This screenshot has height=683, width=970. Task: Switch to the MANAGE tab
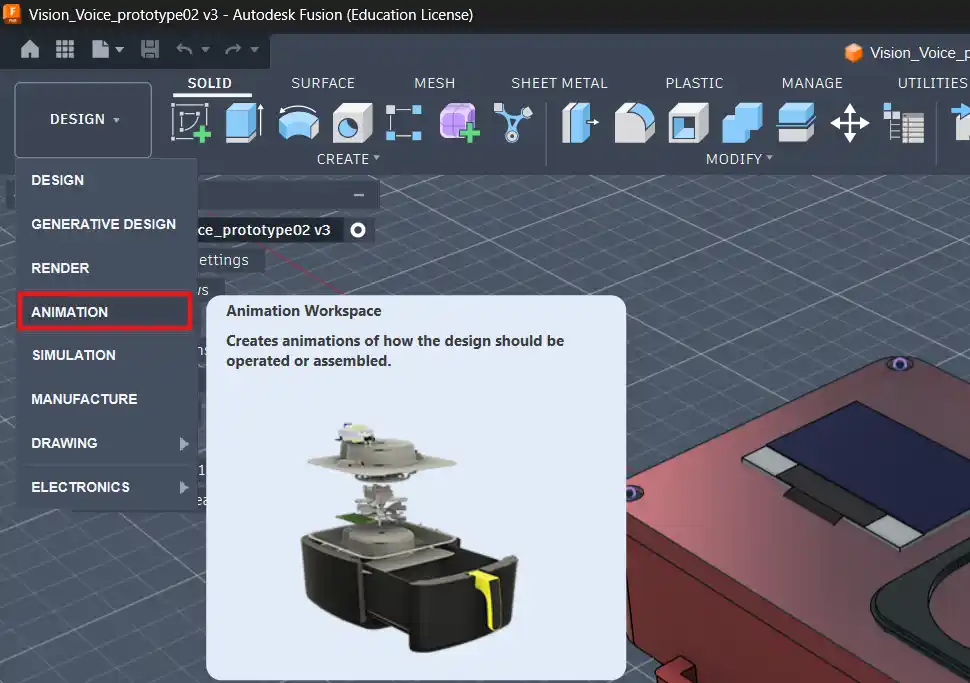[812, 83]
